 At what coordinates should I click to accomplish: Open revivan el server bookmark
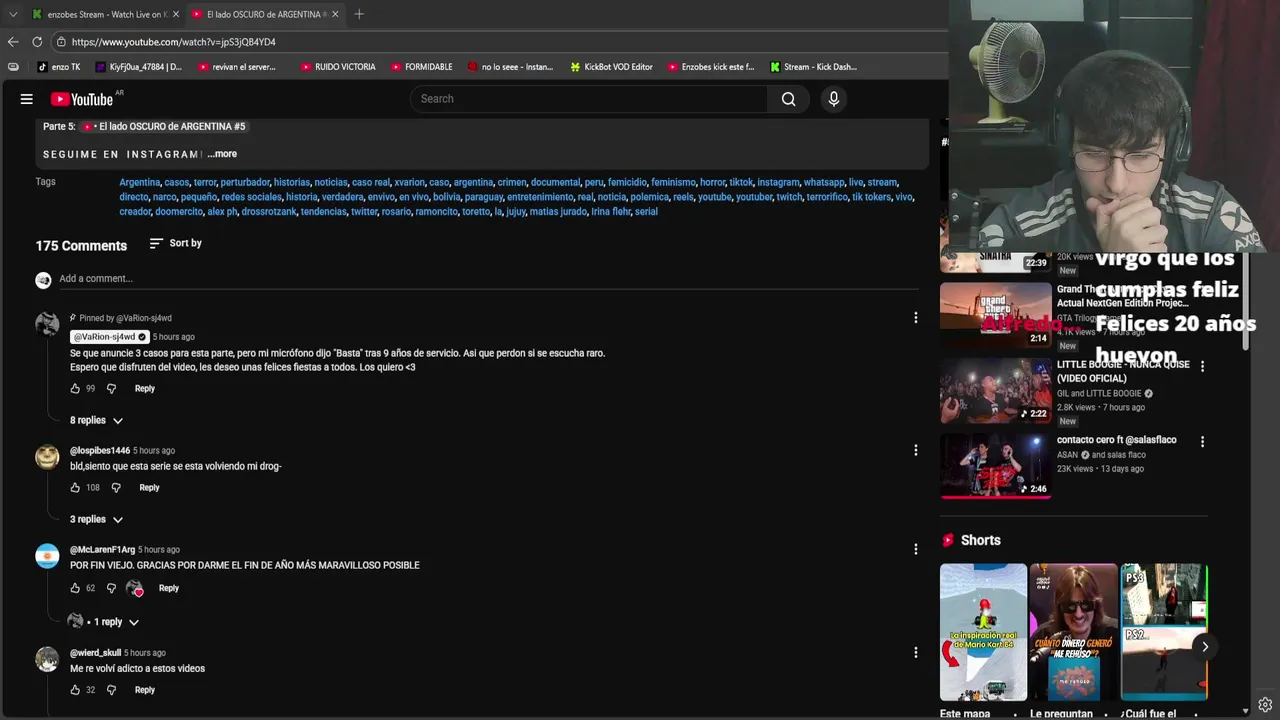click(x=236, y=67)
